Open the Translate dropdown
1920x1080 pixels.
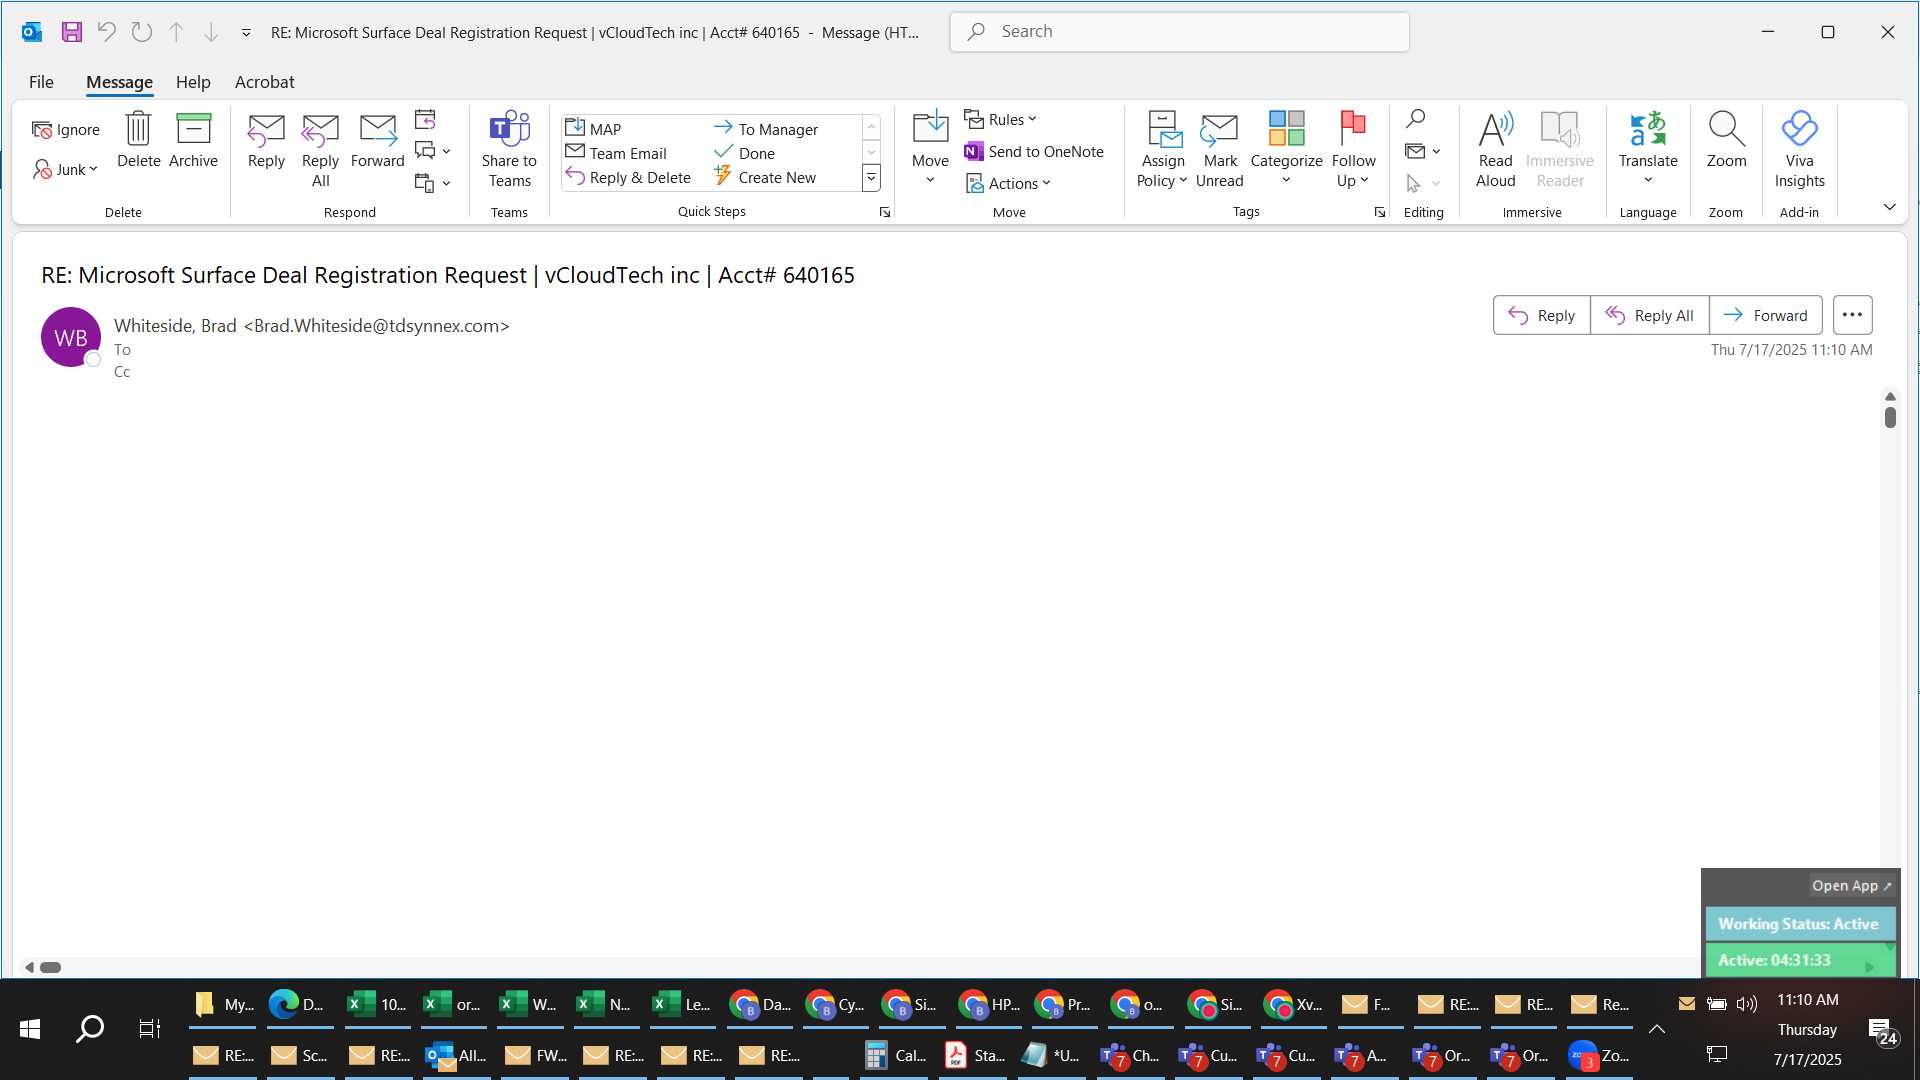click(x=1648, y=148)
